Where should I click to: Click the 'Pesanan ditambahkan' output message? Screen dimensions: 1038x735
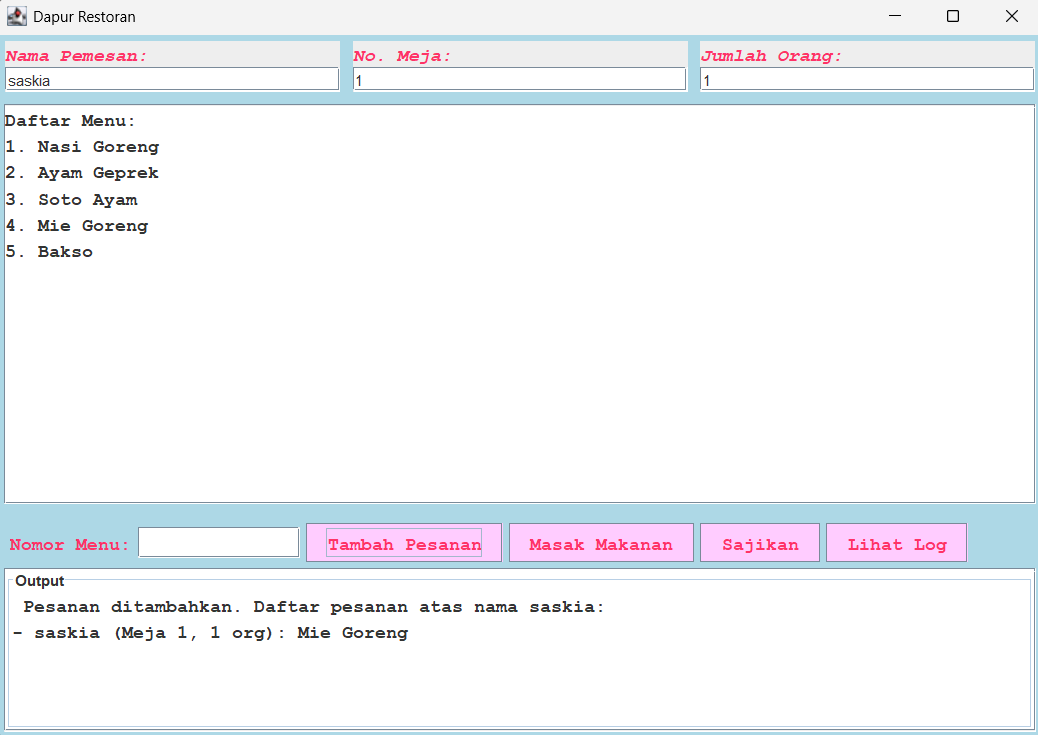313,607
